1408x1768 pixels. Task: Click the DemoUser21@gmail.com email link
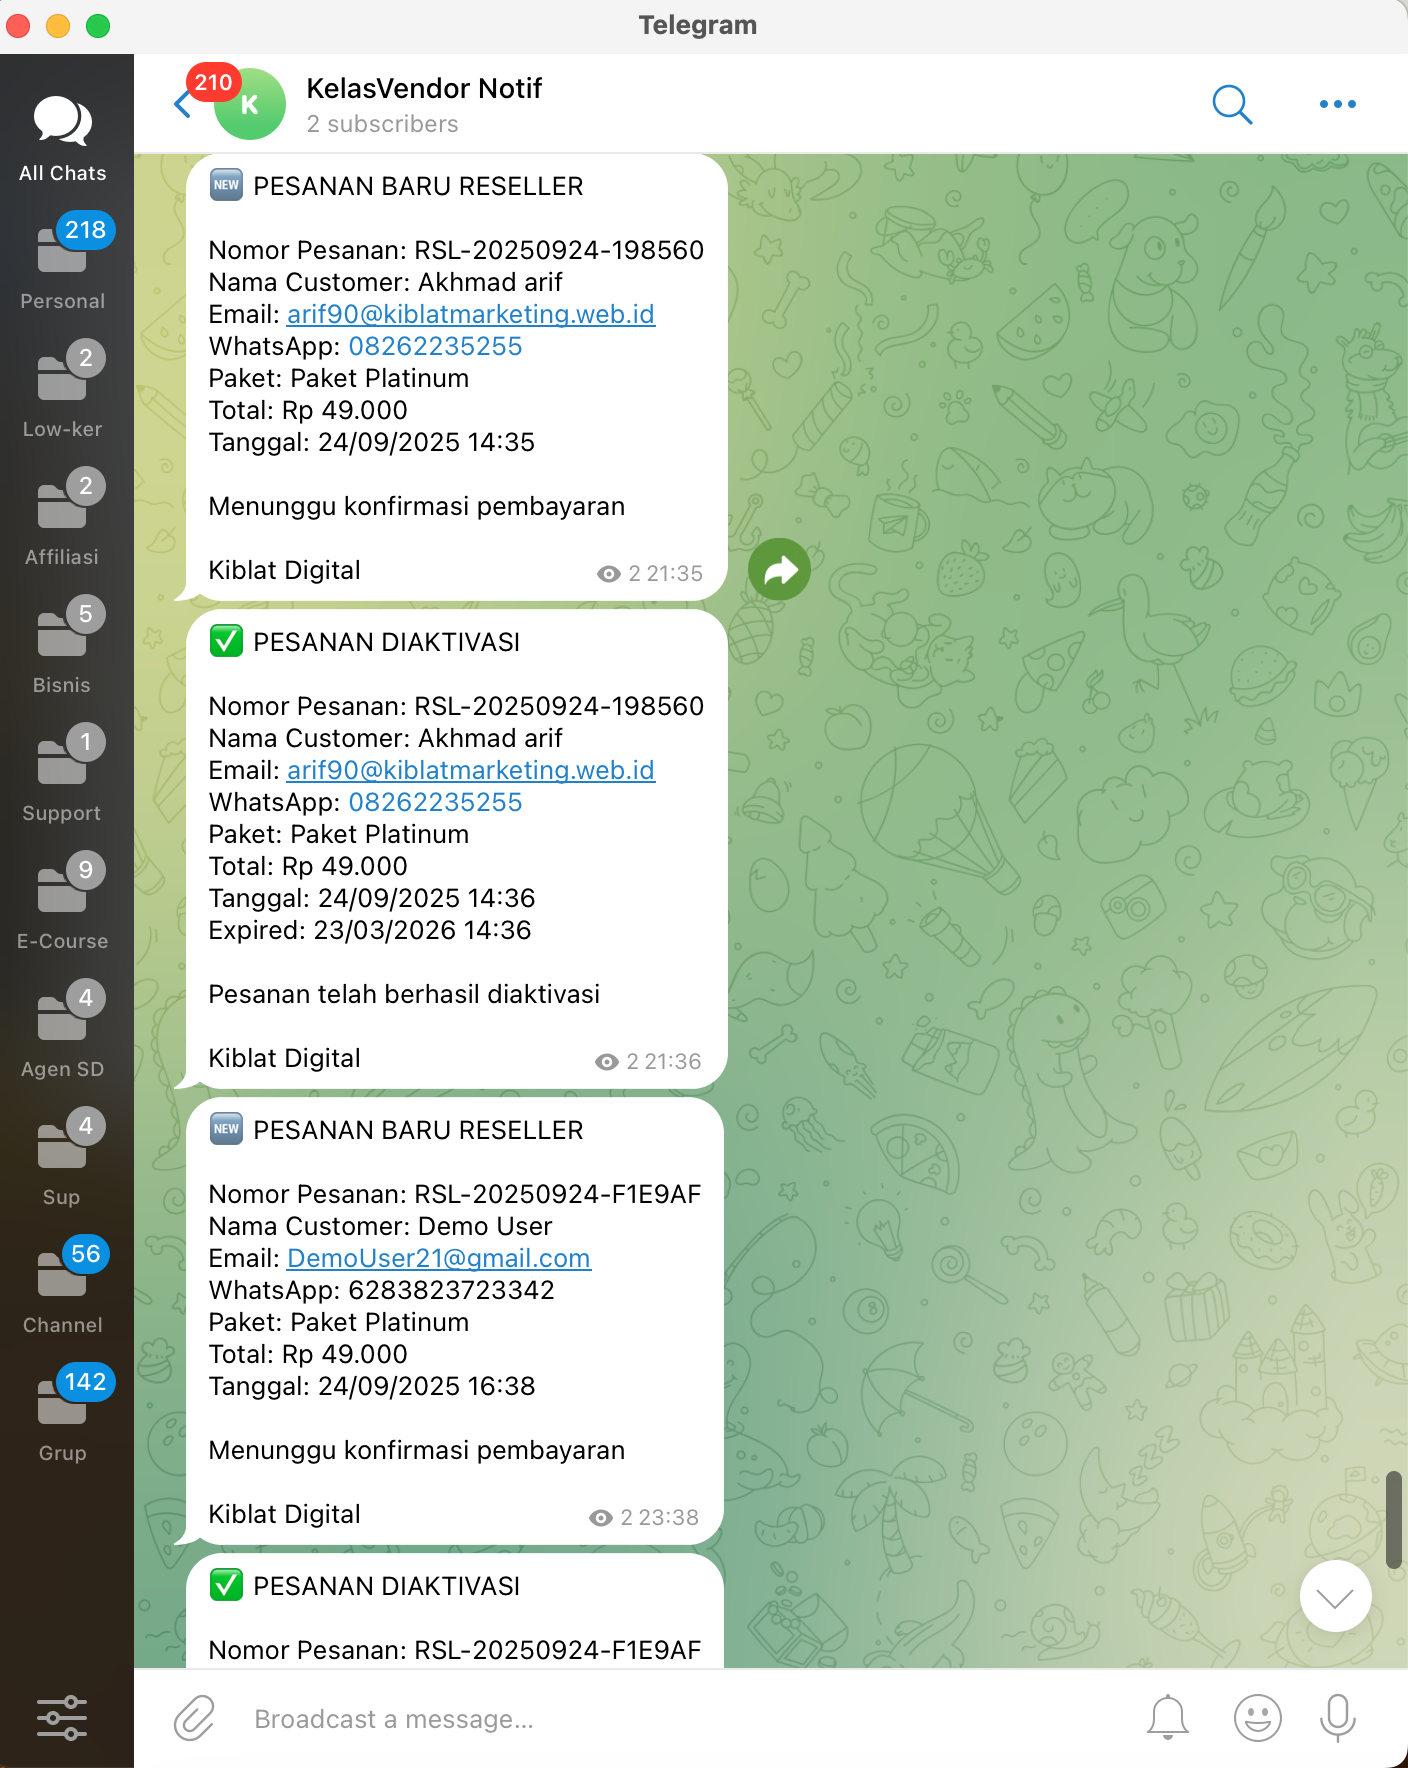[x=439, y=1258]
